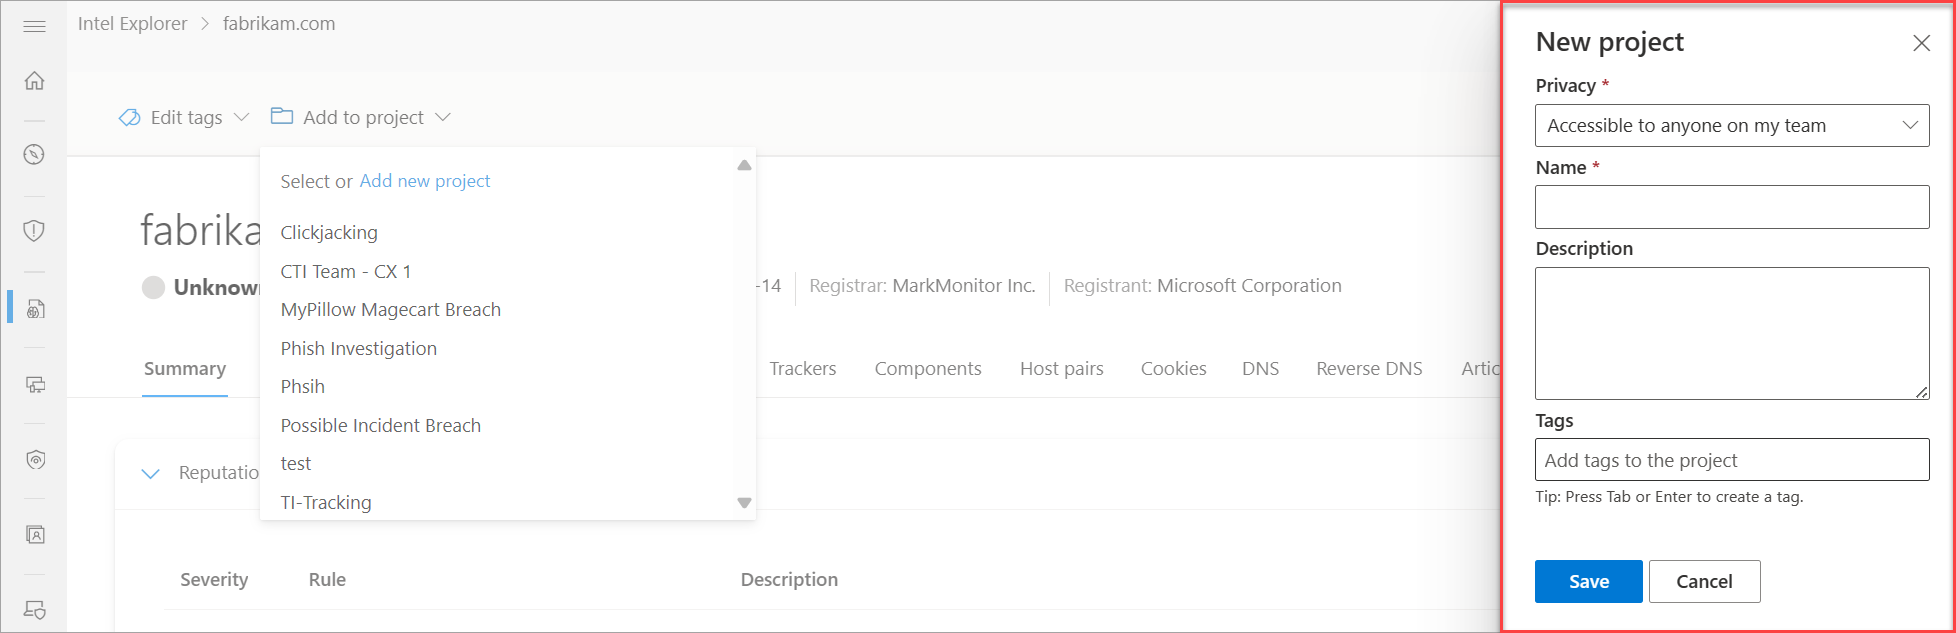
Task: Select the threat intelligence document icon in sidebar
Action: pyautogui.click(x=35, y=308)
